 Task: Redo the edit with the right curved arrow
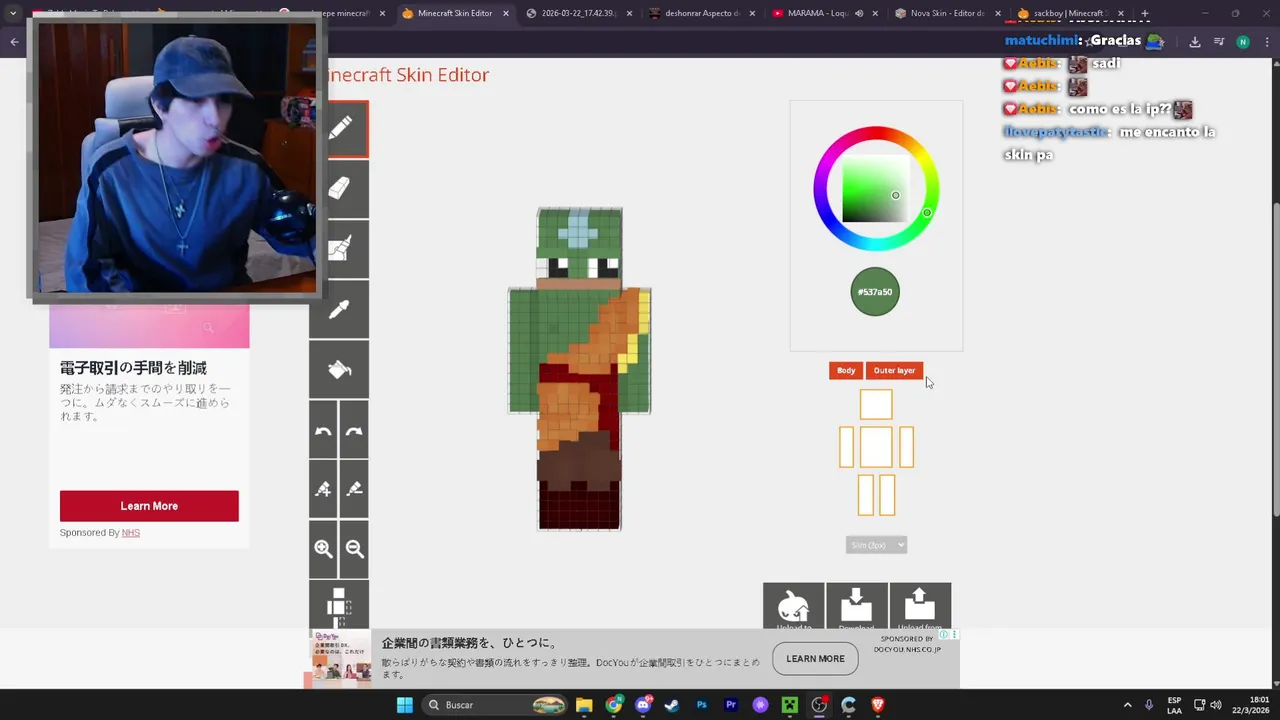point(354,430)
